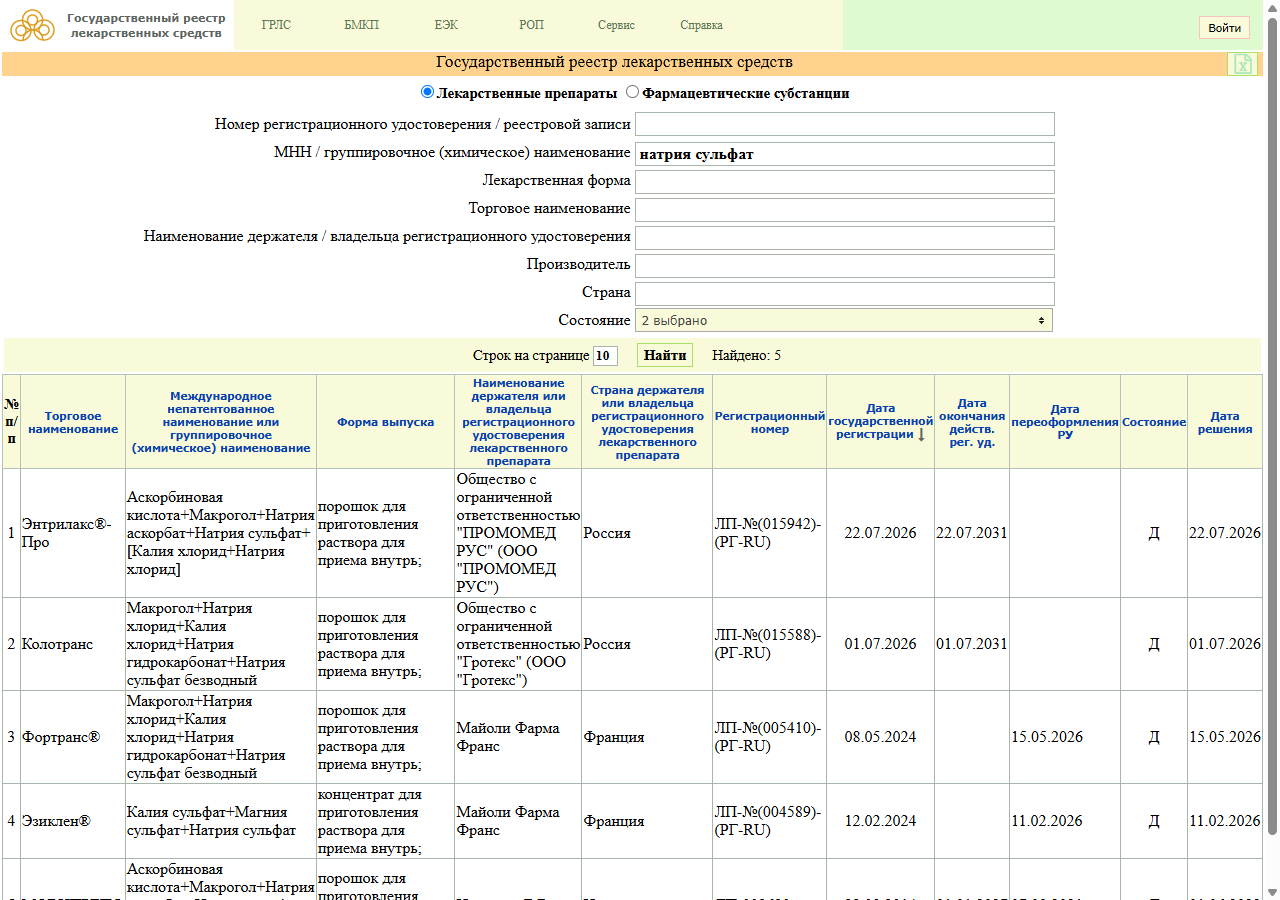Click the Войти login button
1280x900 pixels.
1224,28
